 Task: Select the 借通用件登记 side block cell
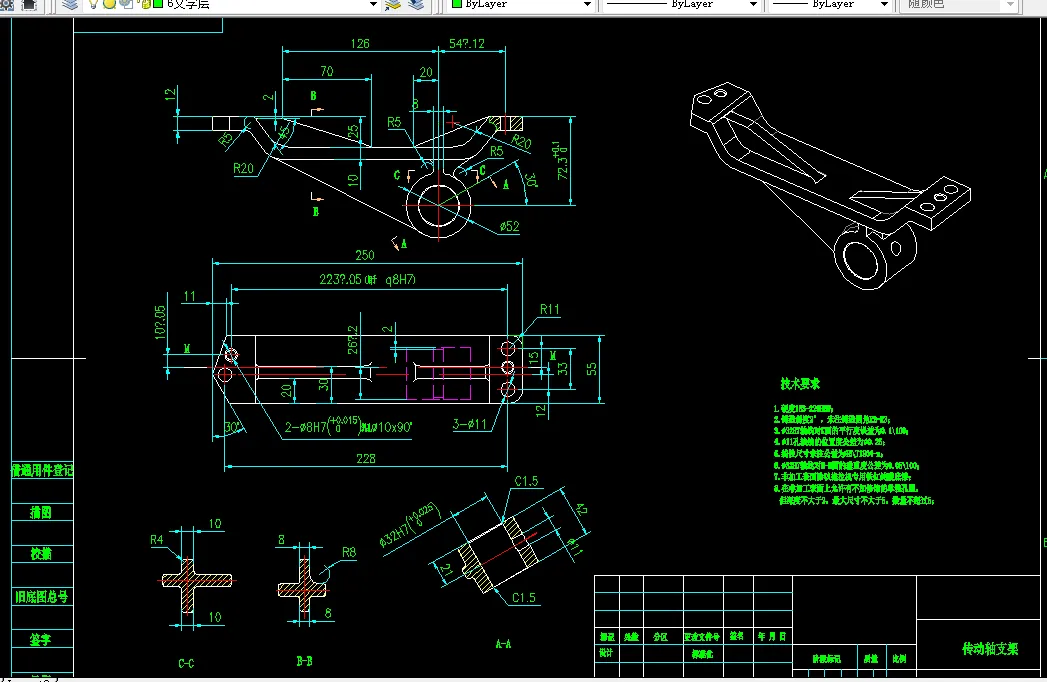coord(42,470)
